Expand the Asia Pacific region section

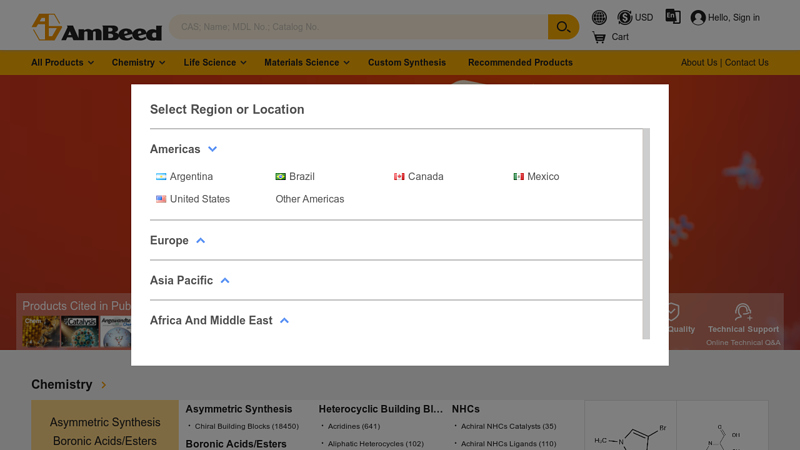pos(224,281)
